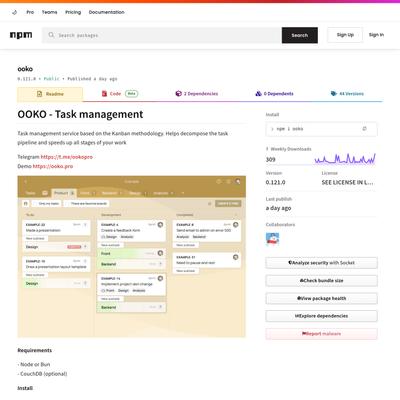The height and width of the screenshot is (400, 400).
Task: Click the collaborator avatar
Action: point(272,239)
